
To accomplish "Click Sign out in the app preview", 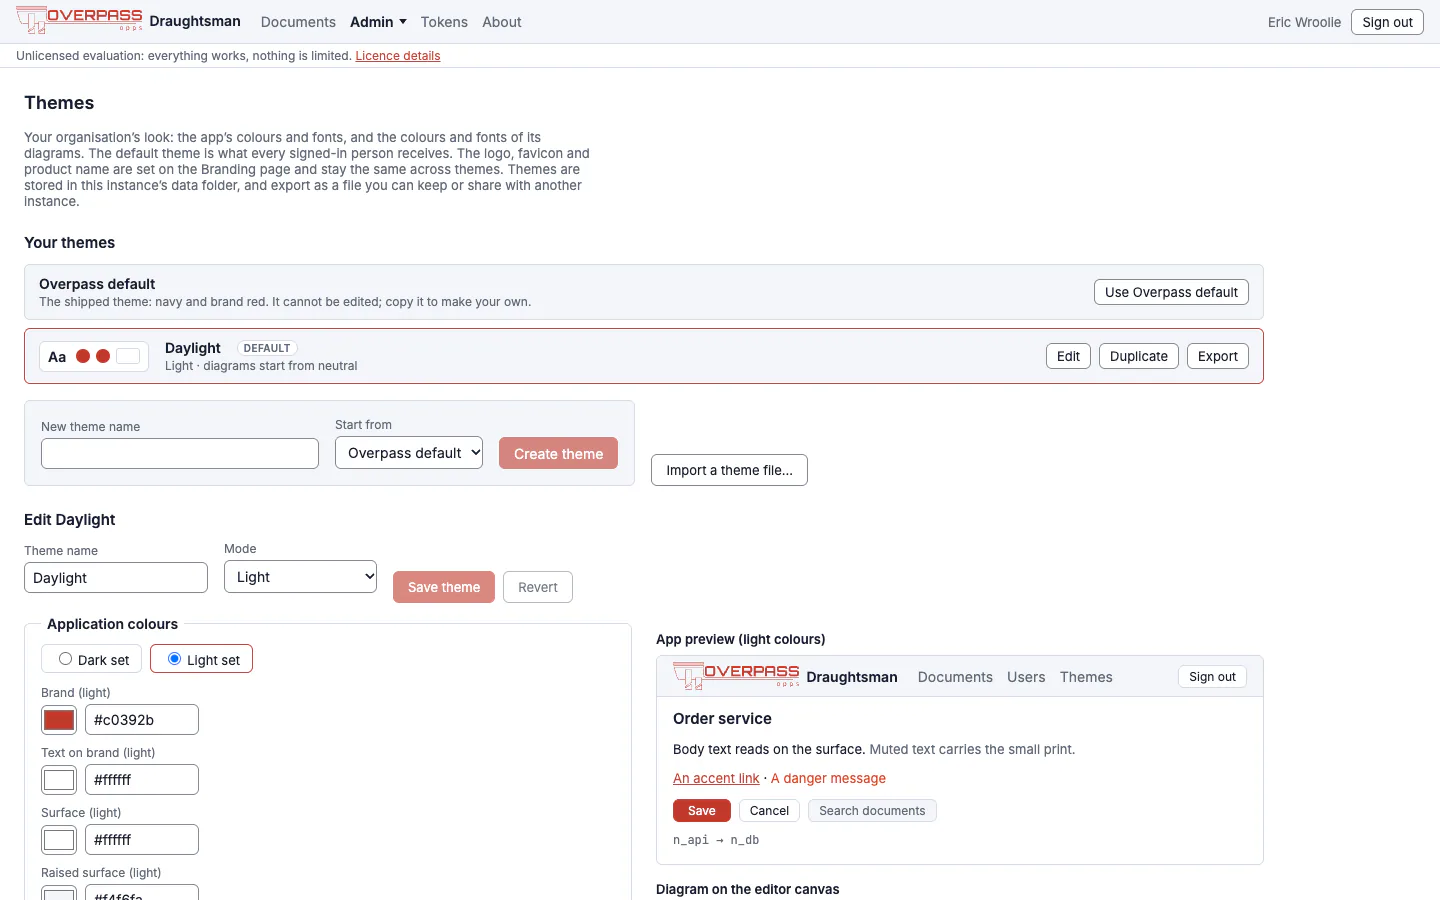I will [1212, 677].
